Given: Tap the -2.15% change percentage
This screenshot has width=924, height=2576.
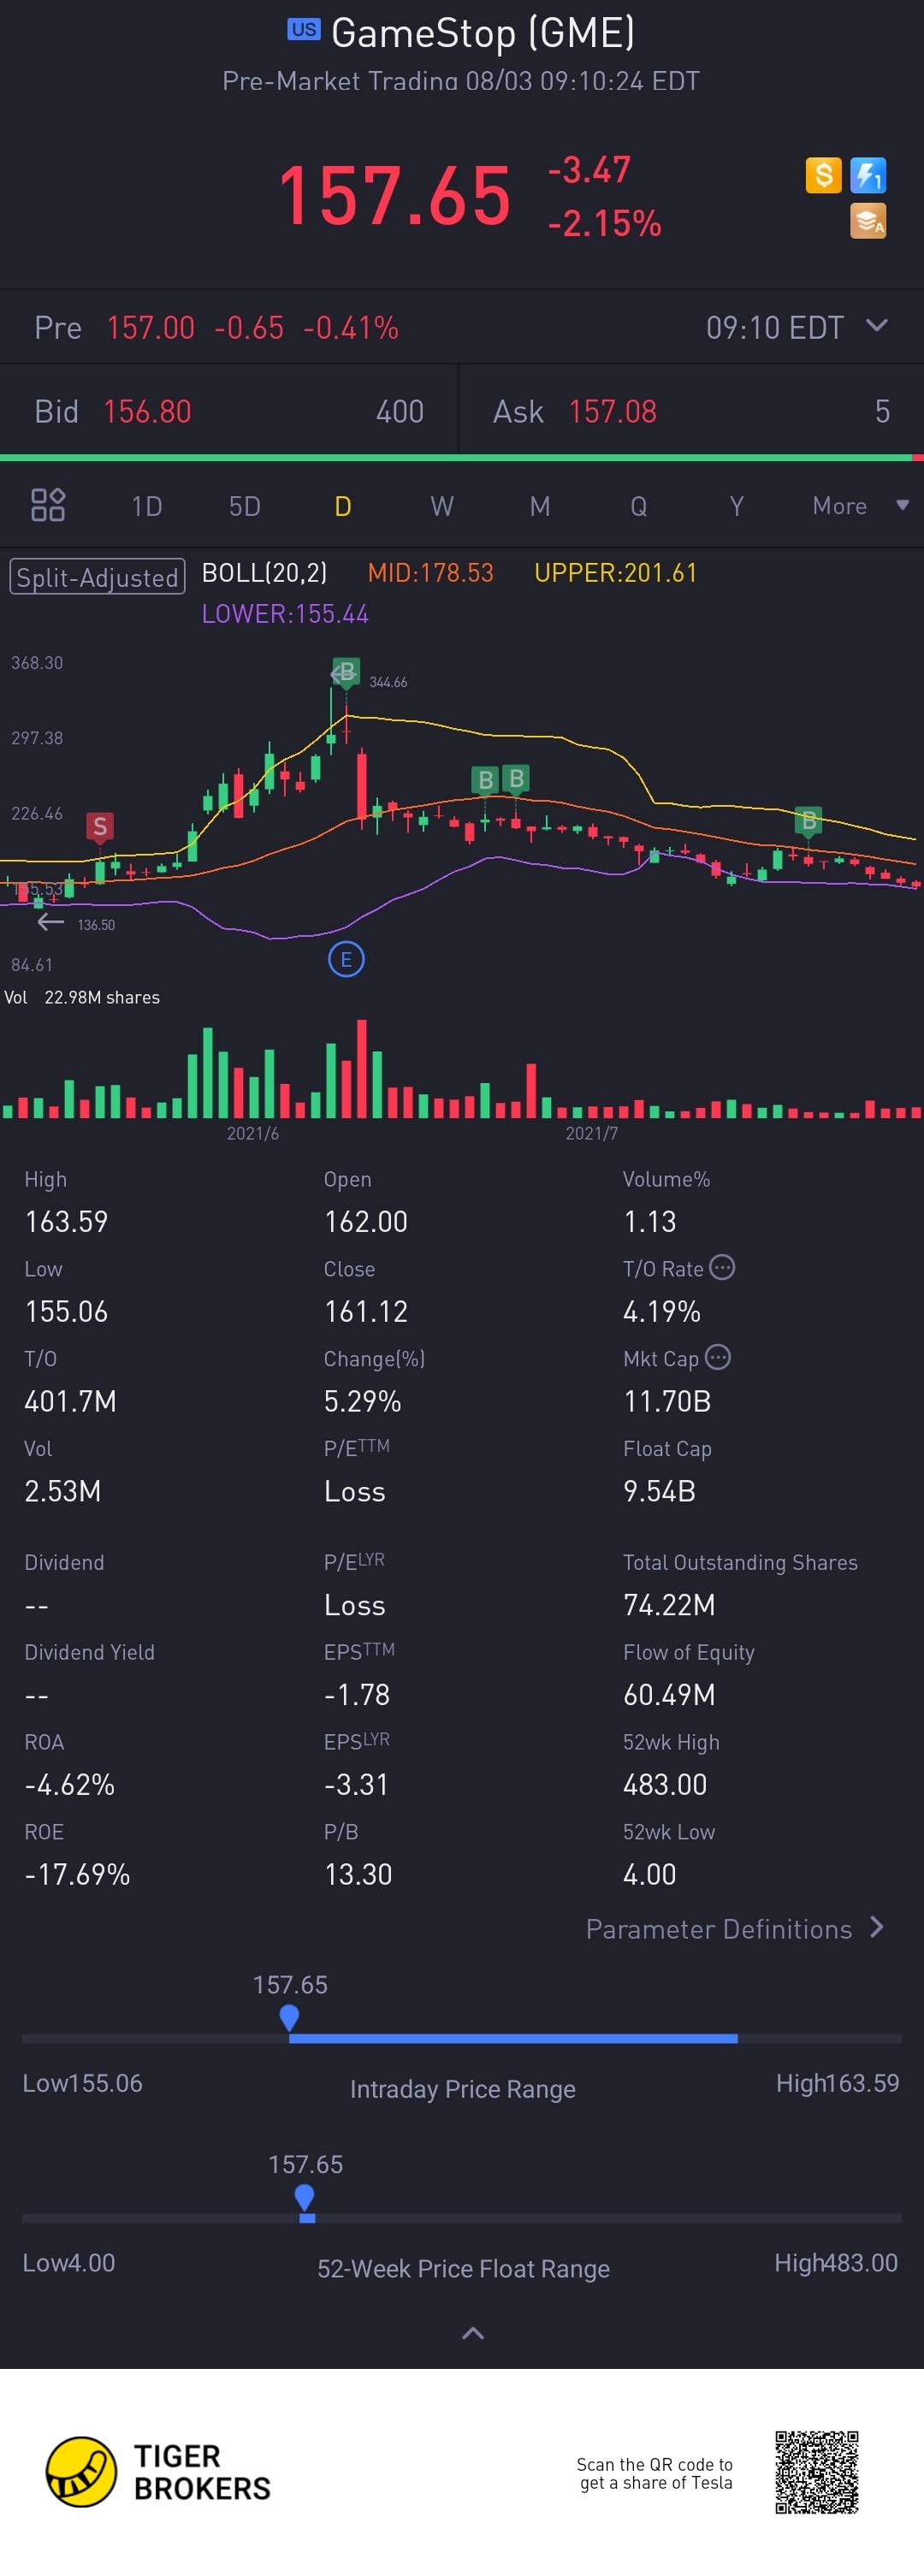Looking at the screenshot, I should pyautogui.click(x=605, y=223).
